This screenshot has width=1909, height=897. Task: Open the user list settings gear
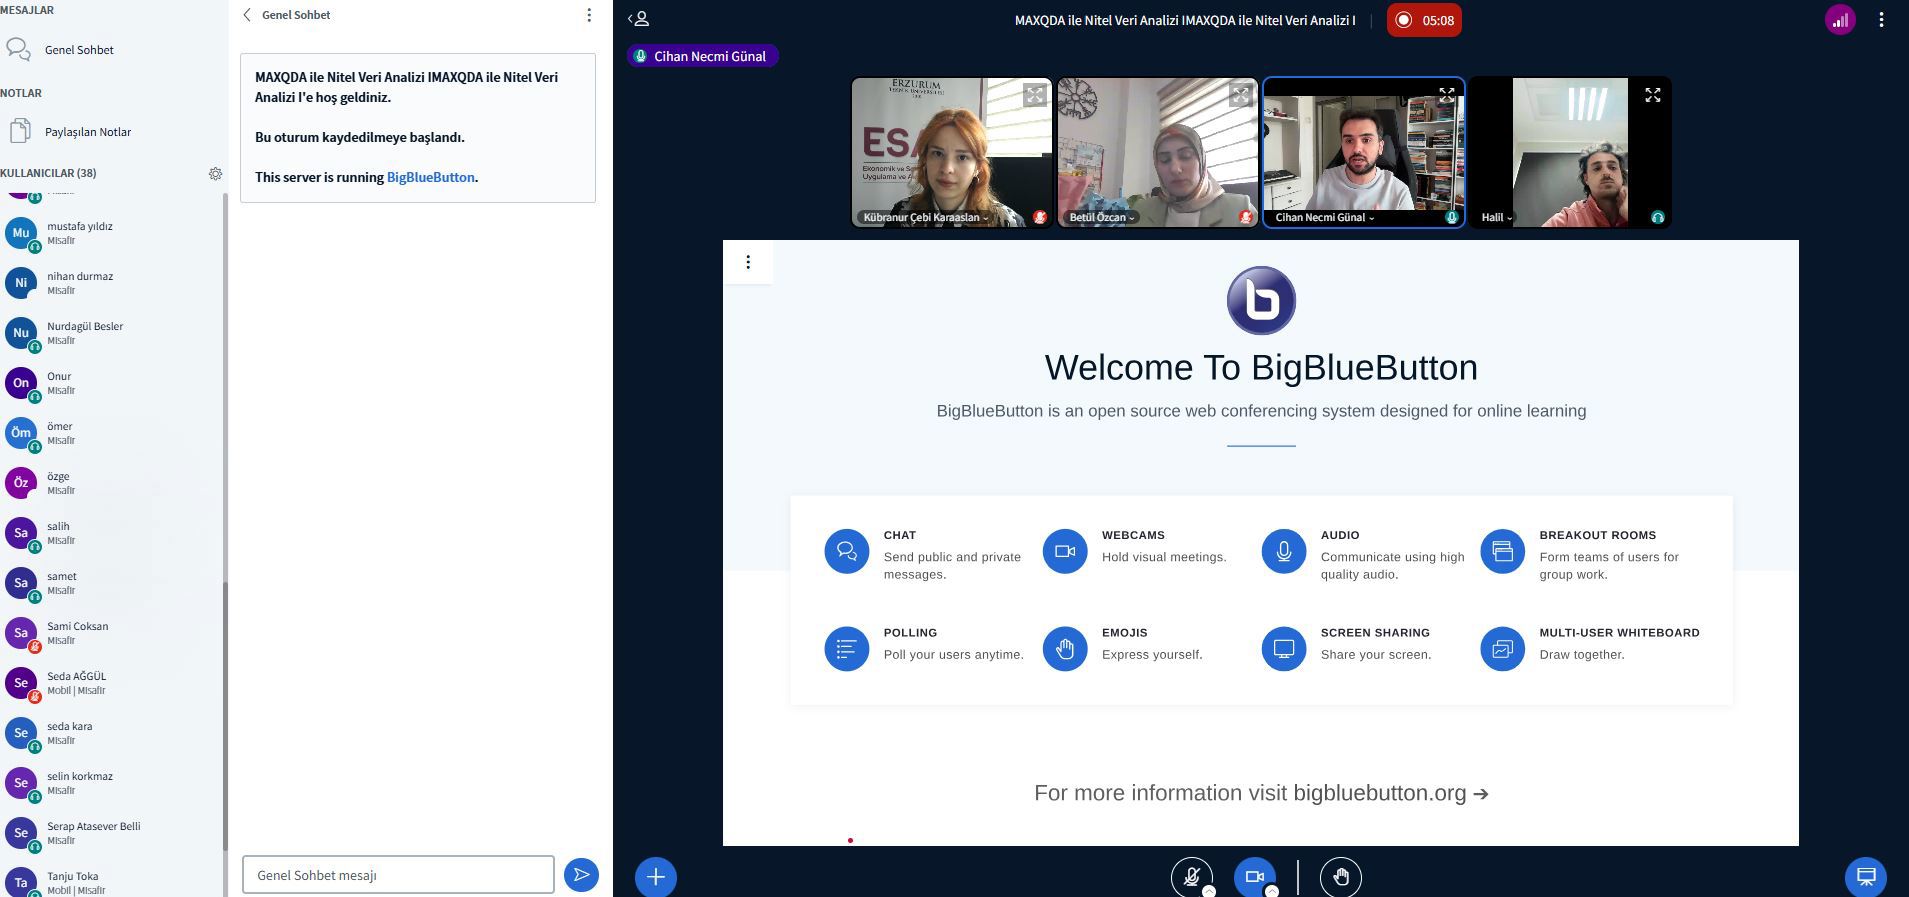pos(215,174)
